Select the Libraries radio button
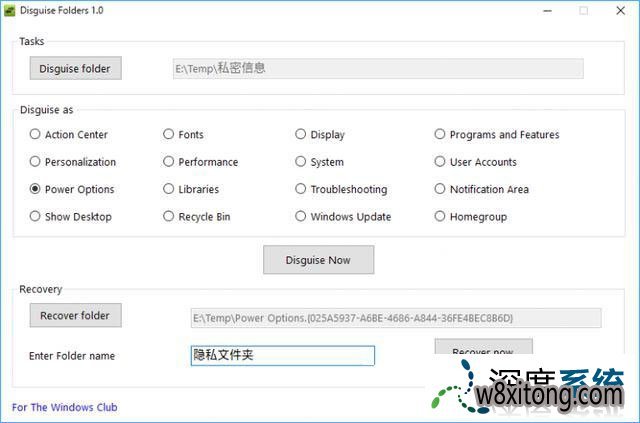This screenshot has height=423, width=640. click(168, 189)
